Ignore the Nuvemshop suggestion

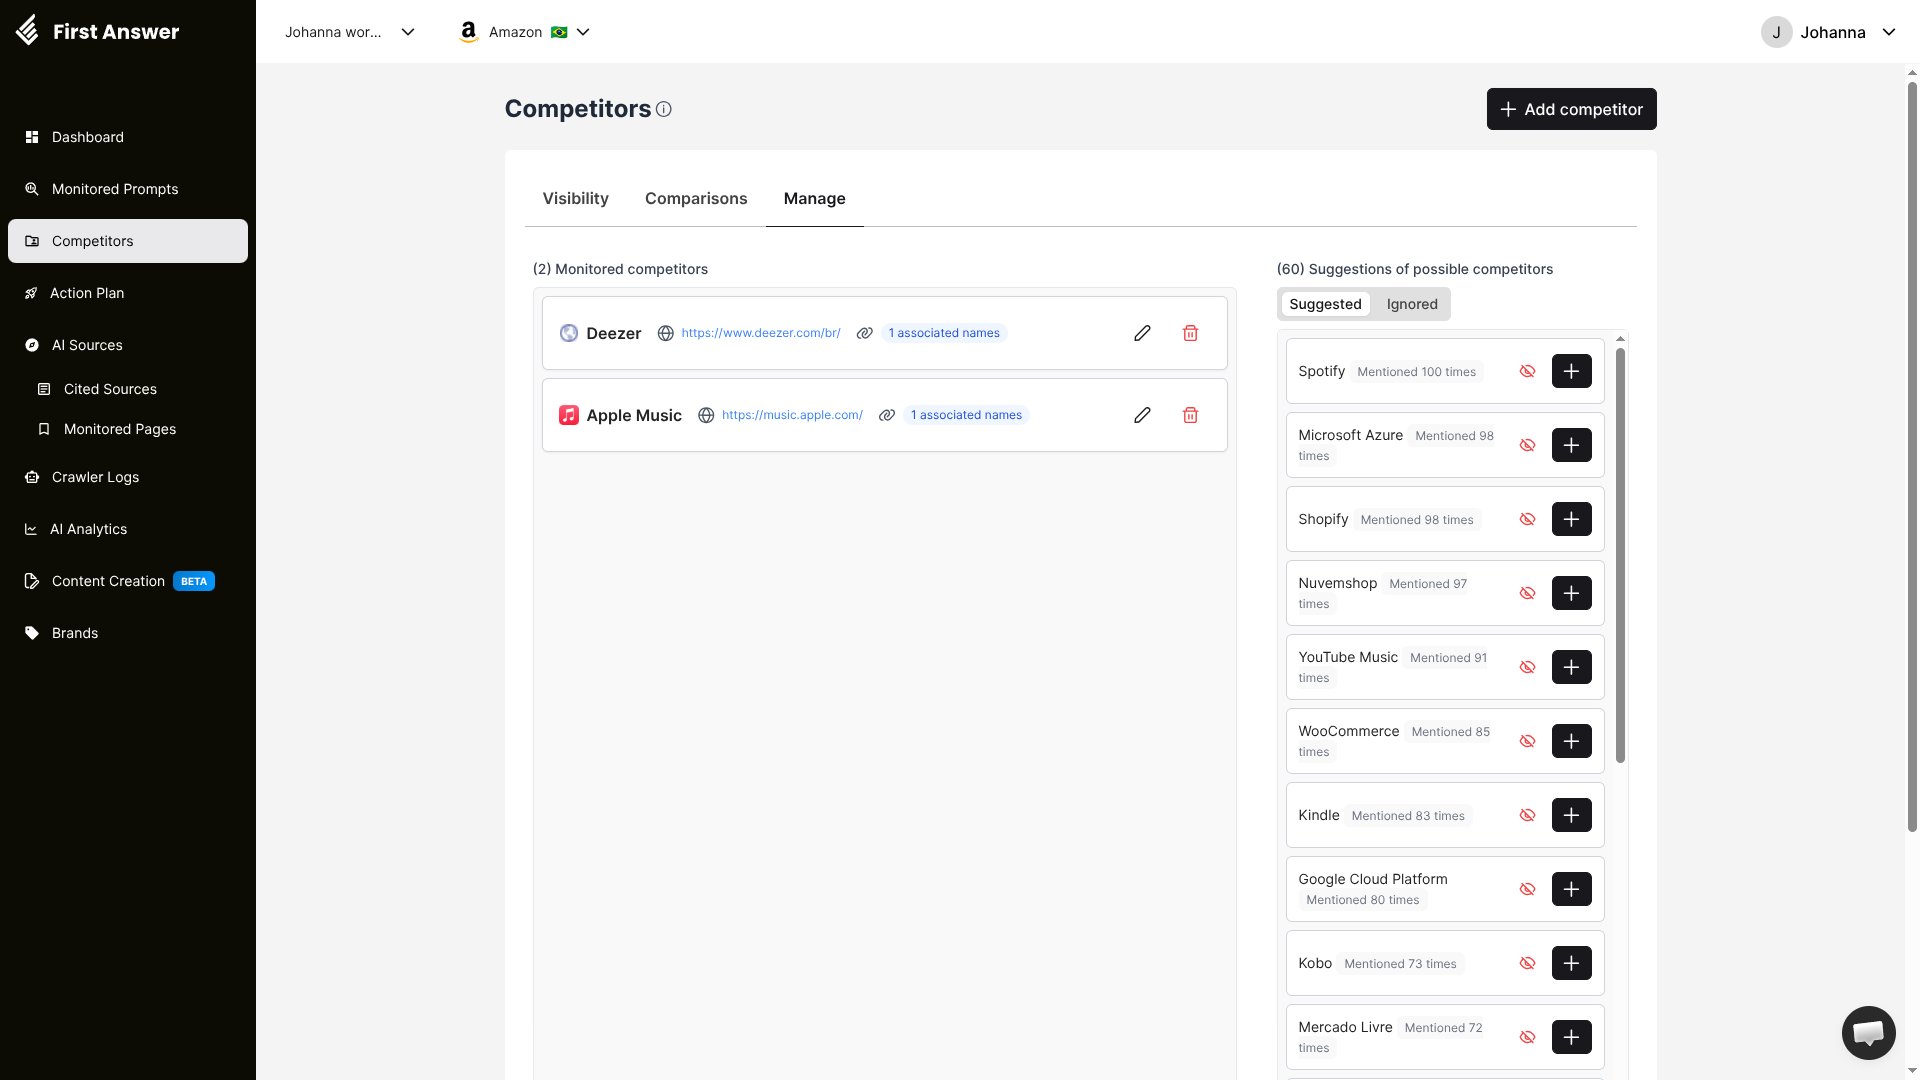(1527, 593)
